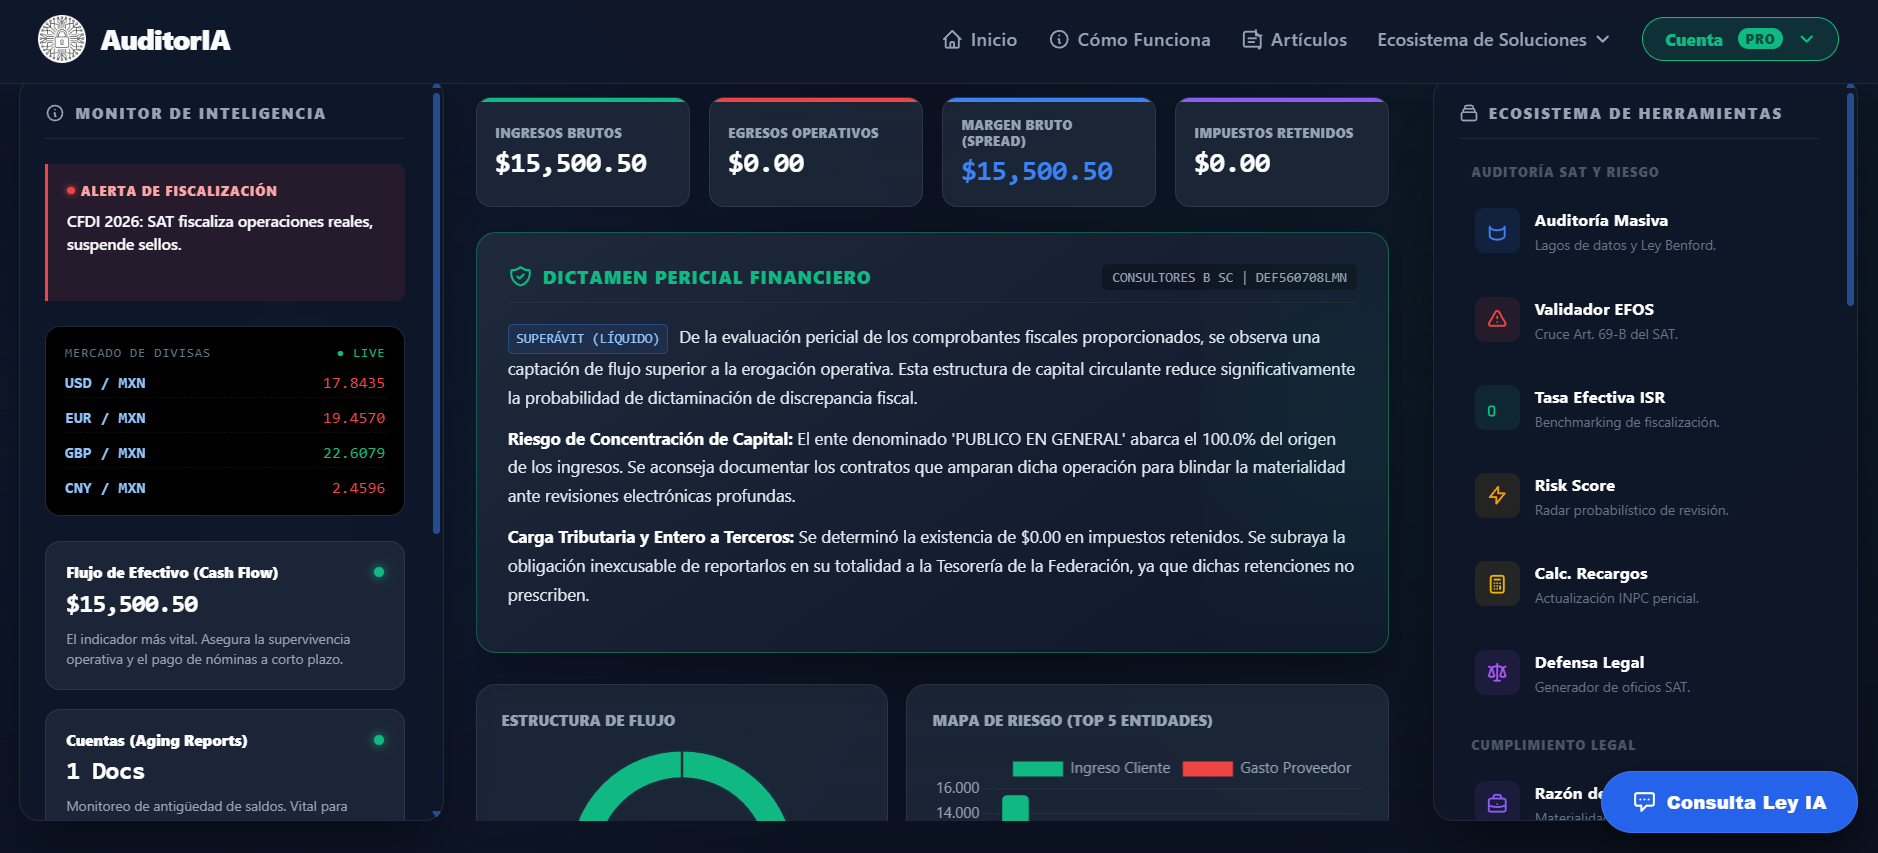Click the left panel scrollbar
This screenshot has width=1878, height=853.
pos(436,314)
